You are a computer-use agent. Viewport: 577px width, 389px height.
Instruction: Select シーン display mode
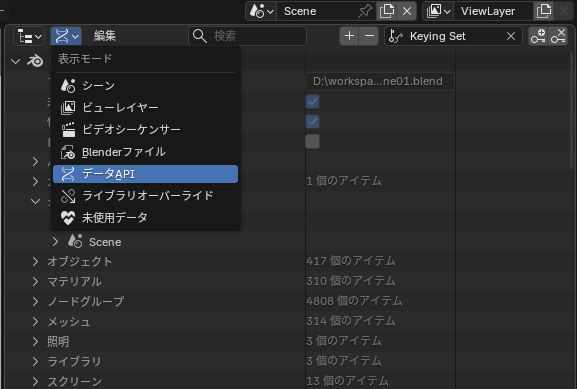tap(145, 85)
